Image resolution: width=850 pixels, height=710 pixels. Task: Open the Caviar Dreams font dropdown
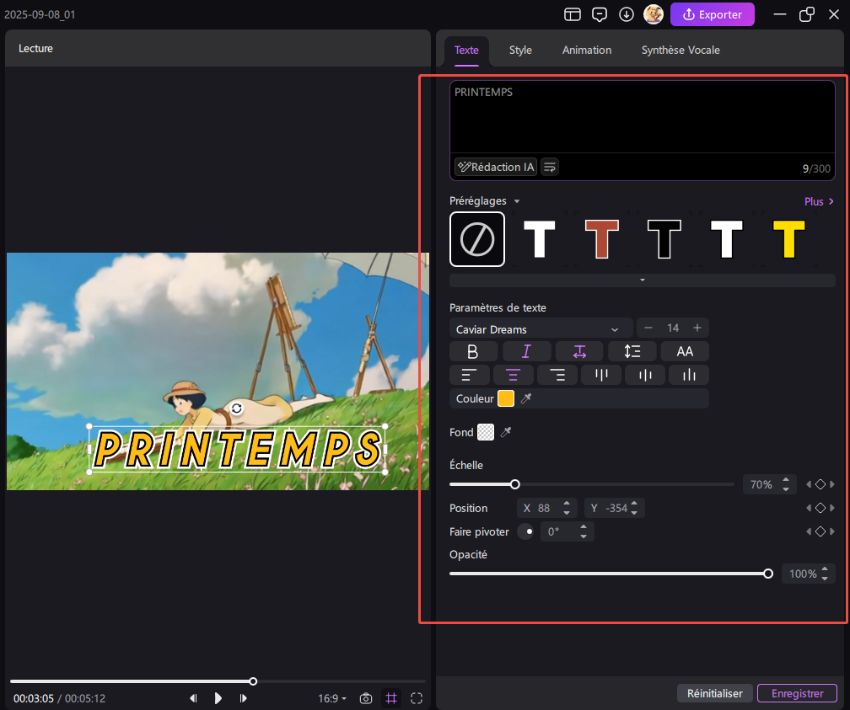tap(540, 329)
